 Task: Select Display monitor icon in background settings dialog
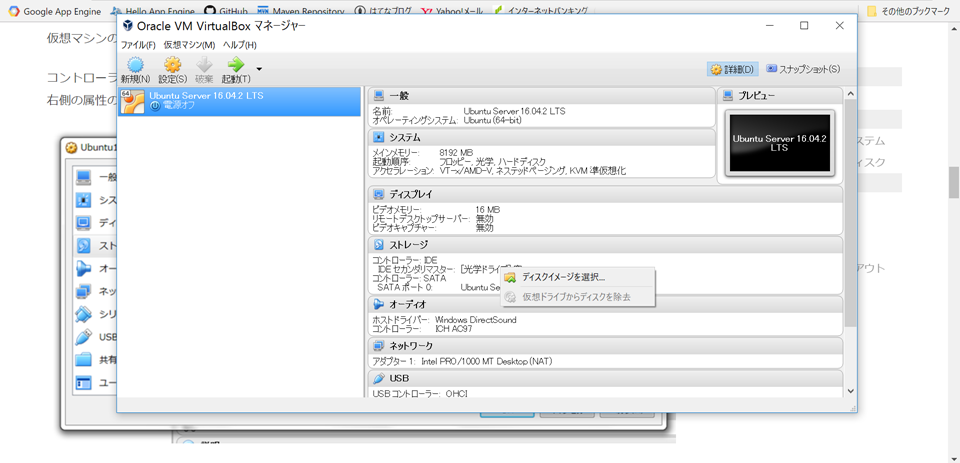[83, 223]
